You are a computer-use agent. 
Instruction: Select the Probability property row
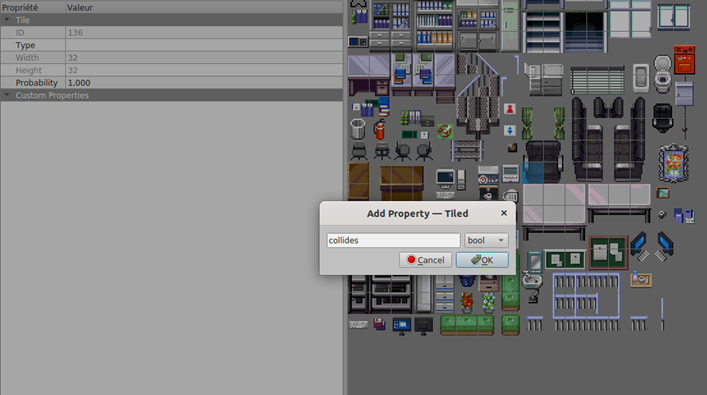172,83
